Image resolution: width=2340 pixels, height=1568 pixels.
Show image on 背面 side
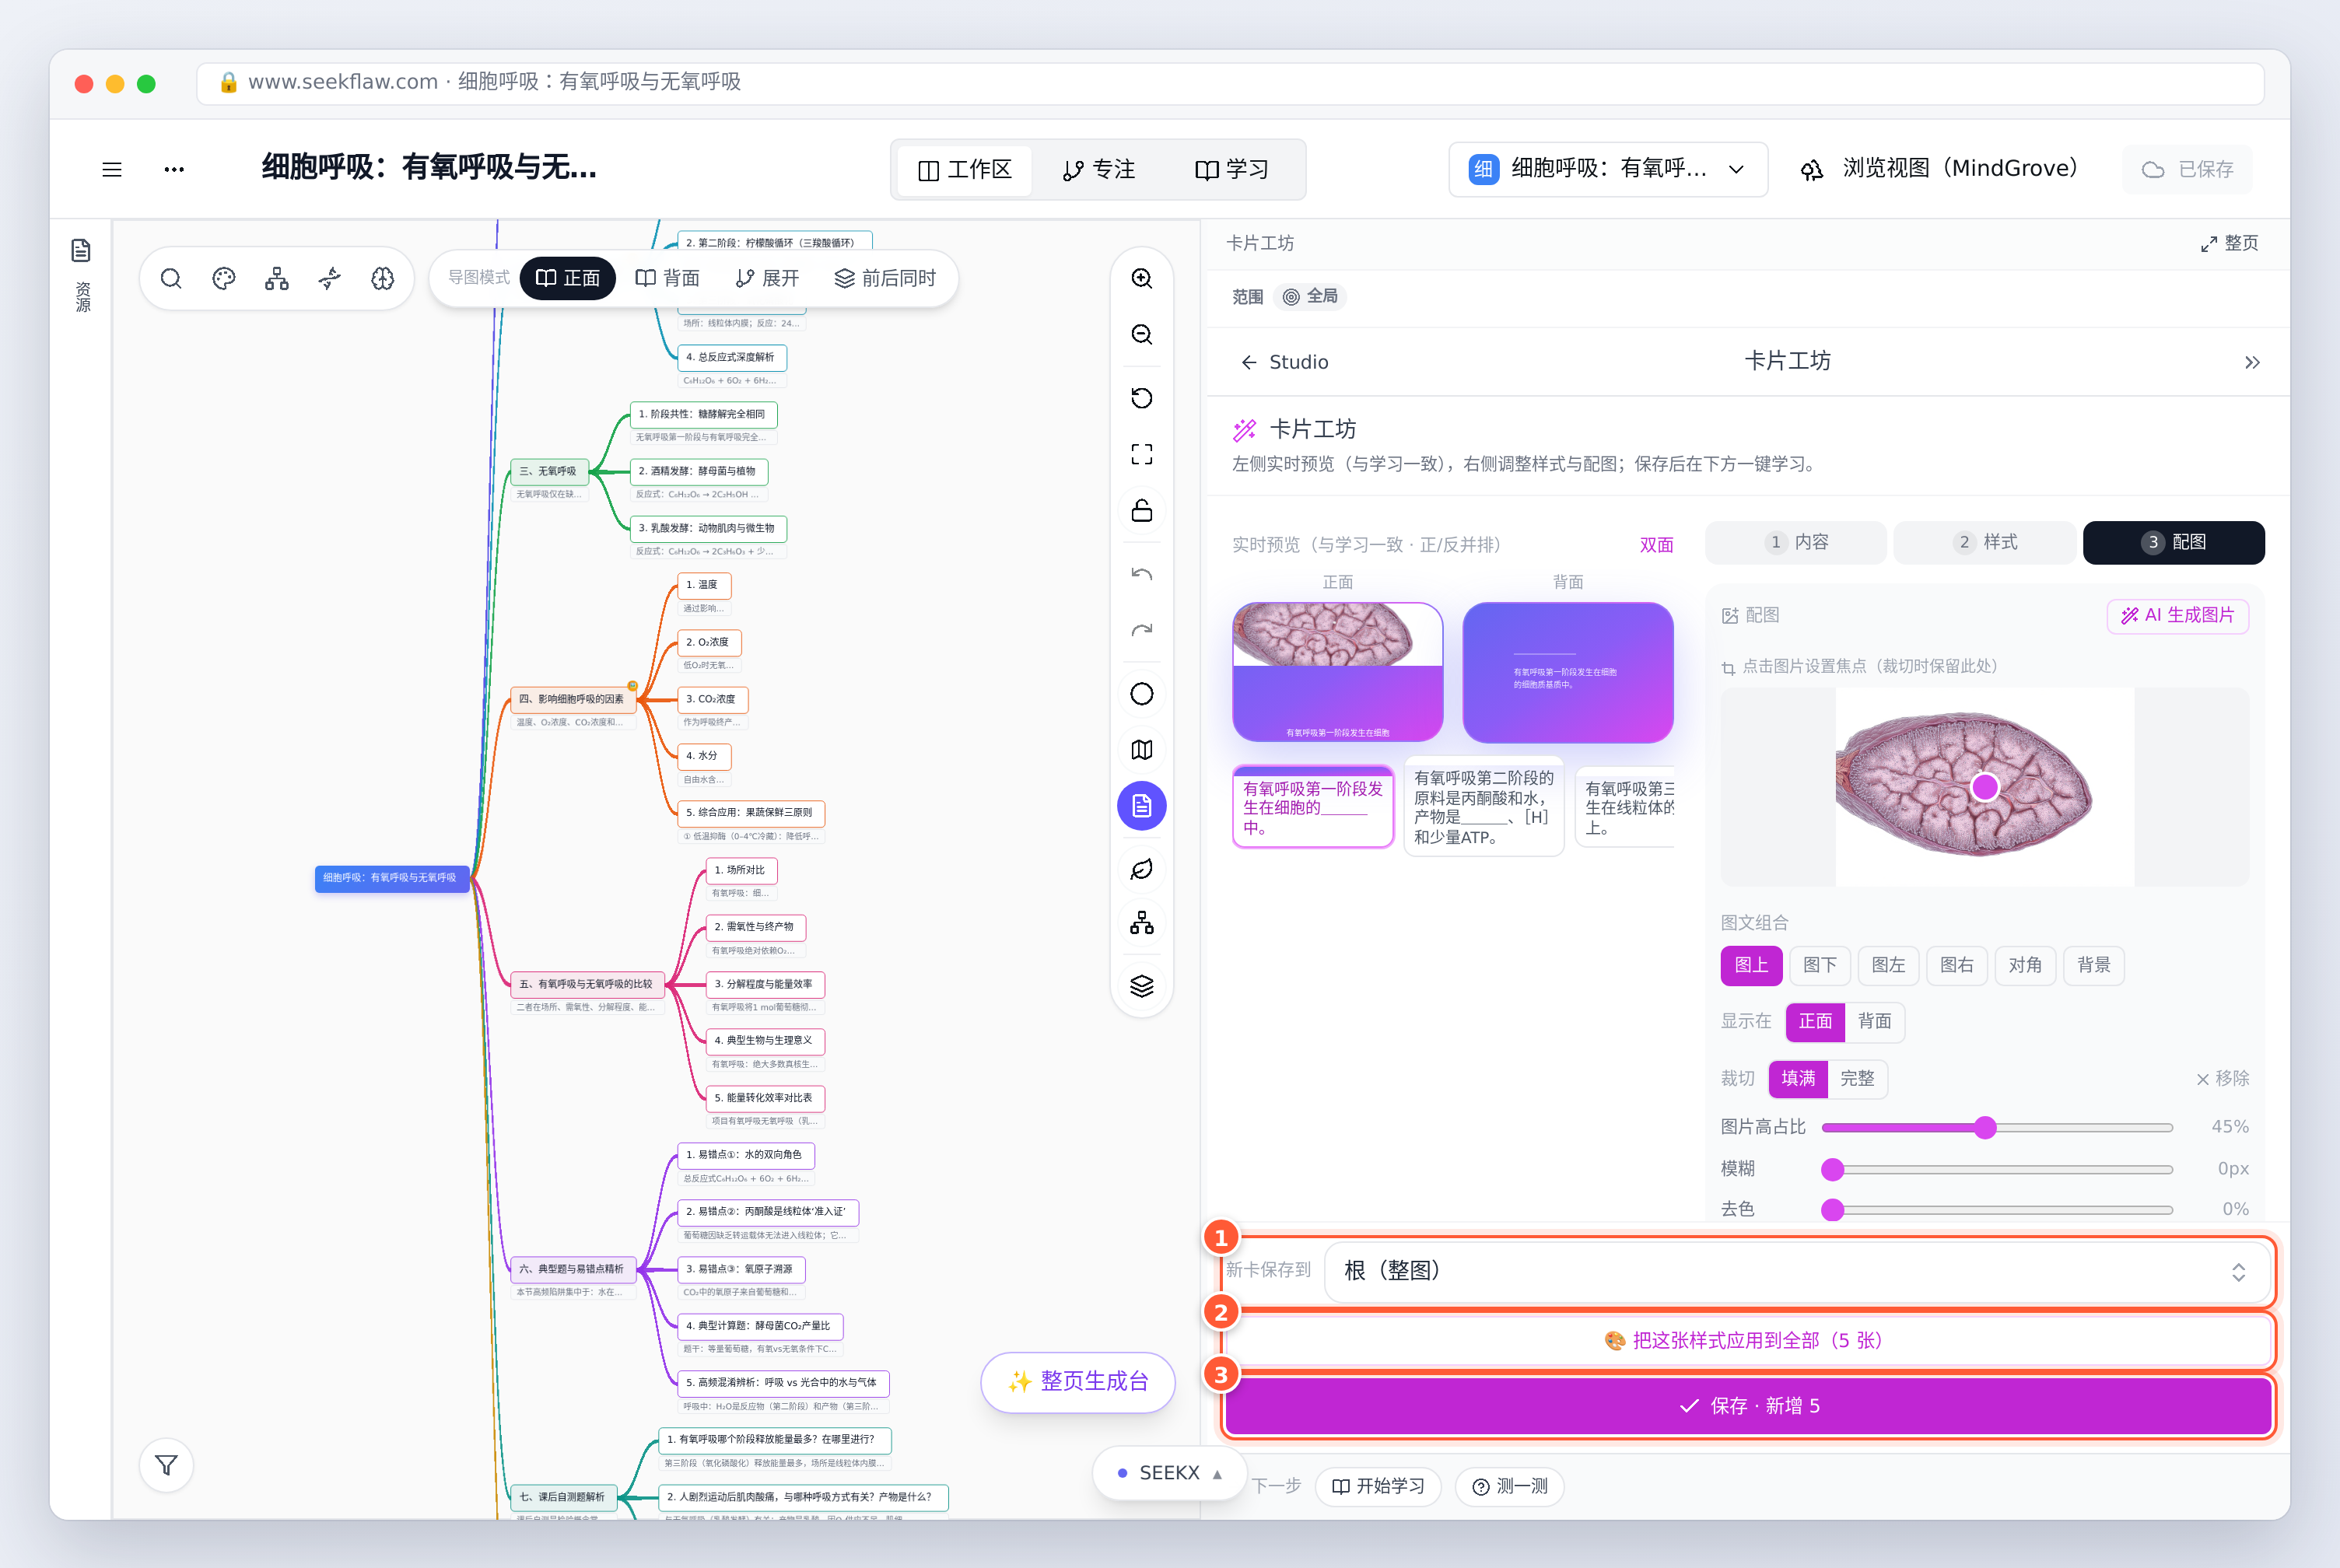pos(1875,1021)
